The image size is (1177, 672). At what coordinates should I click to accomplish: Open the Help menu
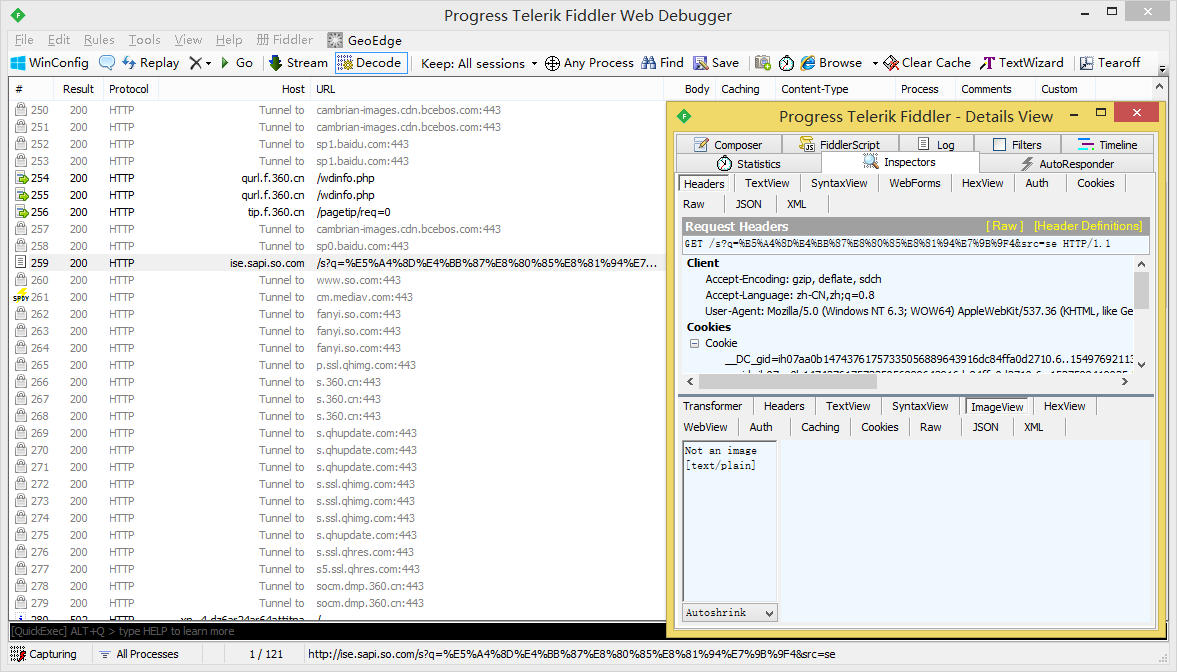coord(229,40)
